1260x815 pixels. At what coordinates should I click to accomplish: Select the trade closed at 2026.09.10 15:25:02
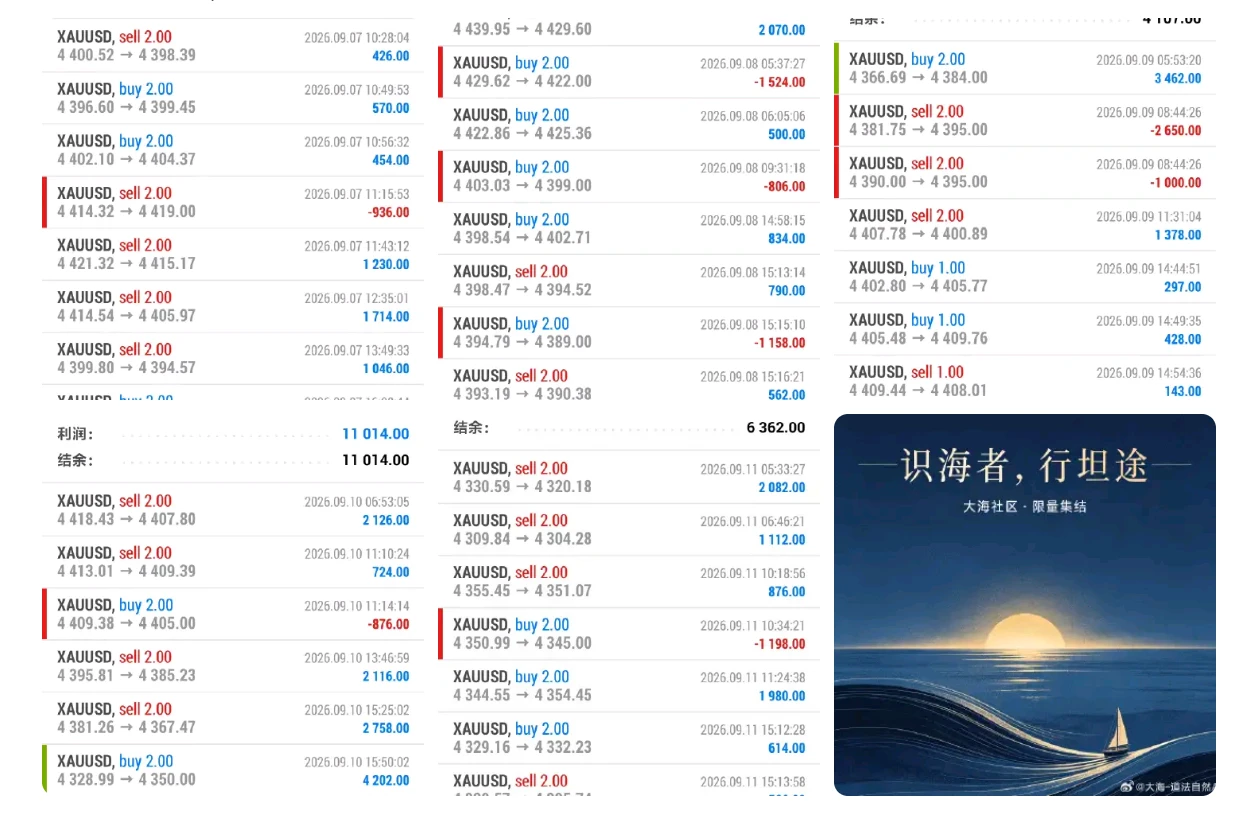click(233, 718)
